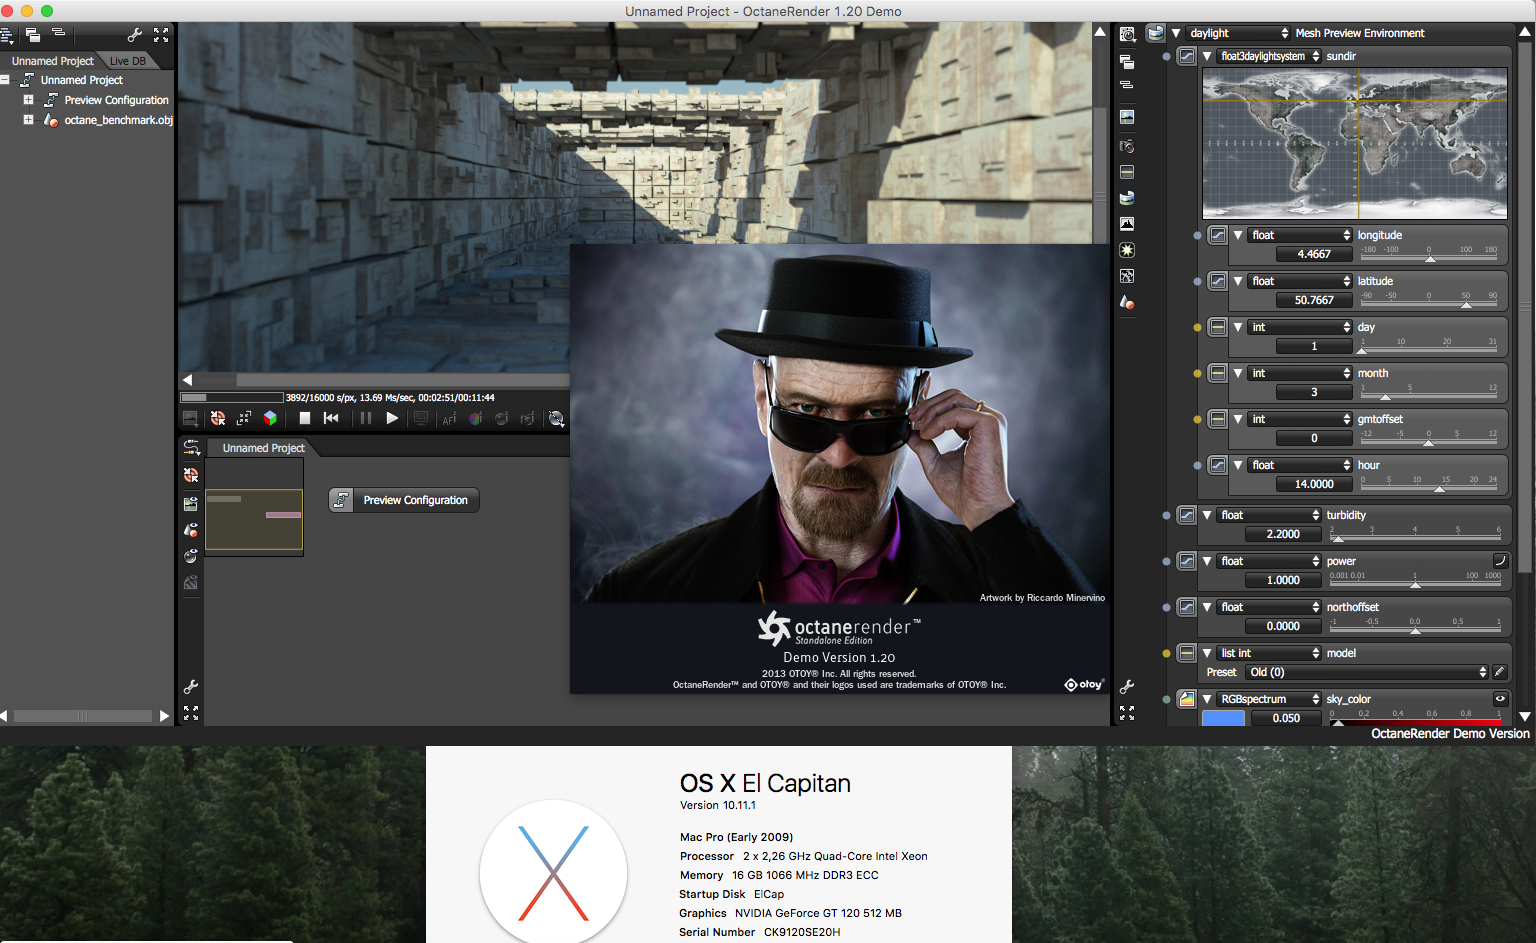Open the day int type dropdown
This screenshot has height=943, width=1536.
[x=1301, y=327]
